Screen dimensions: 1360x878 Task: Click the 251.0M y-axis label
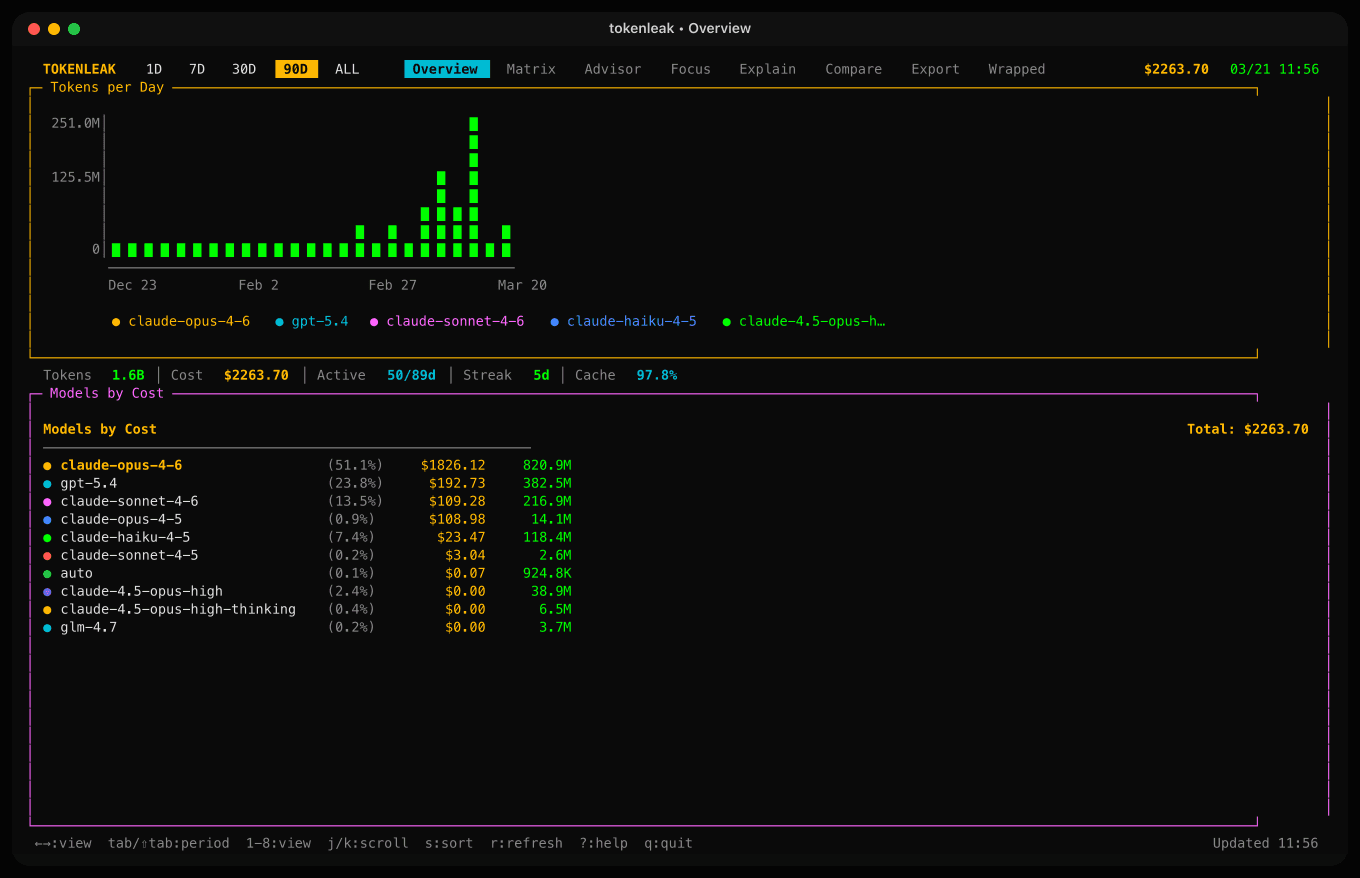76,123
